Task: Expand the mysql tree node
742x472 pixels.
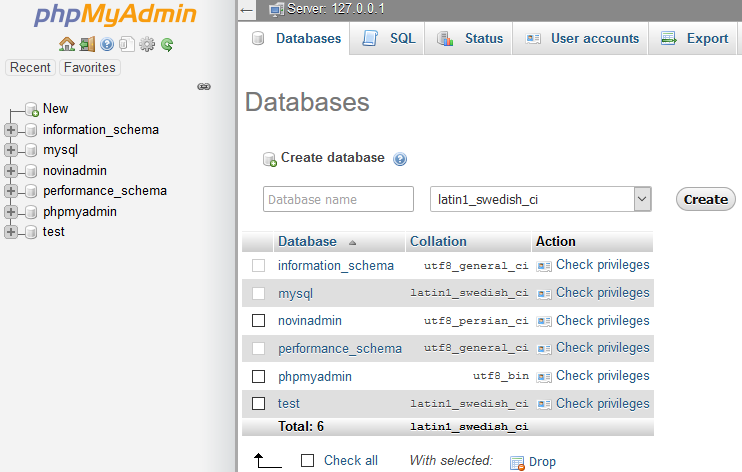Action: 11,150
